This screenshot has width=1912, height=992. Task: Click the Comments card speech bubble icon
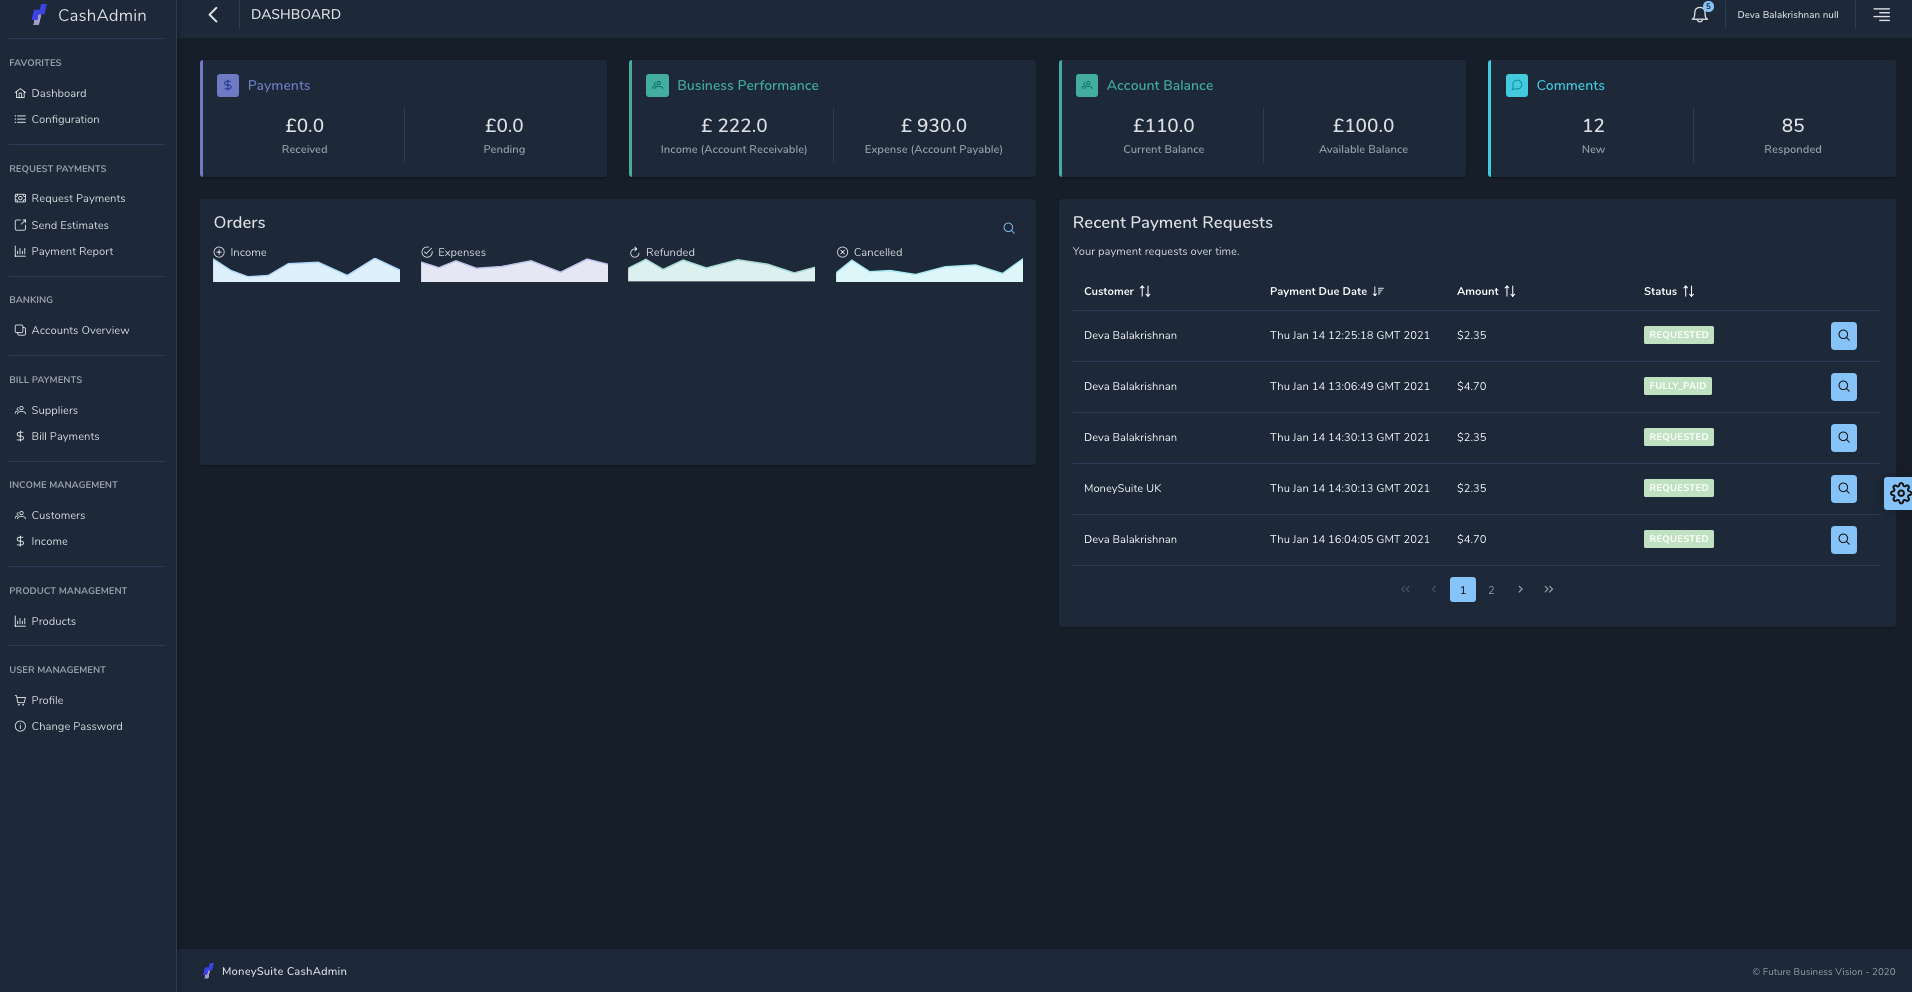pyautogui.click(x=1517, y=86)
